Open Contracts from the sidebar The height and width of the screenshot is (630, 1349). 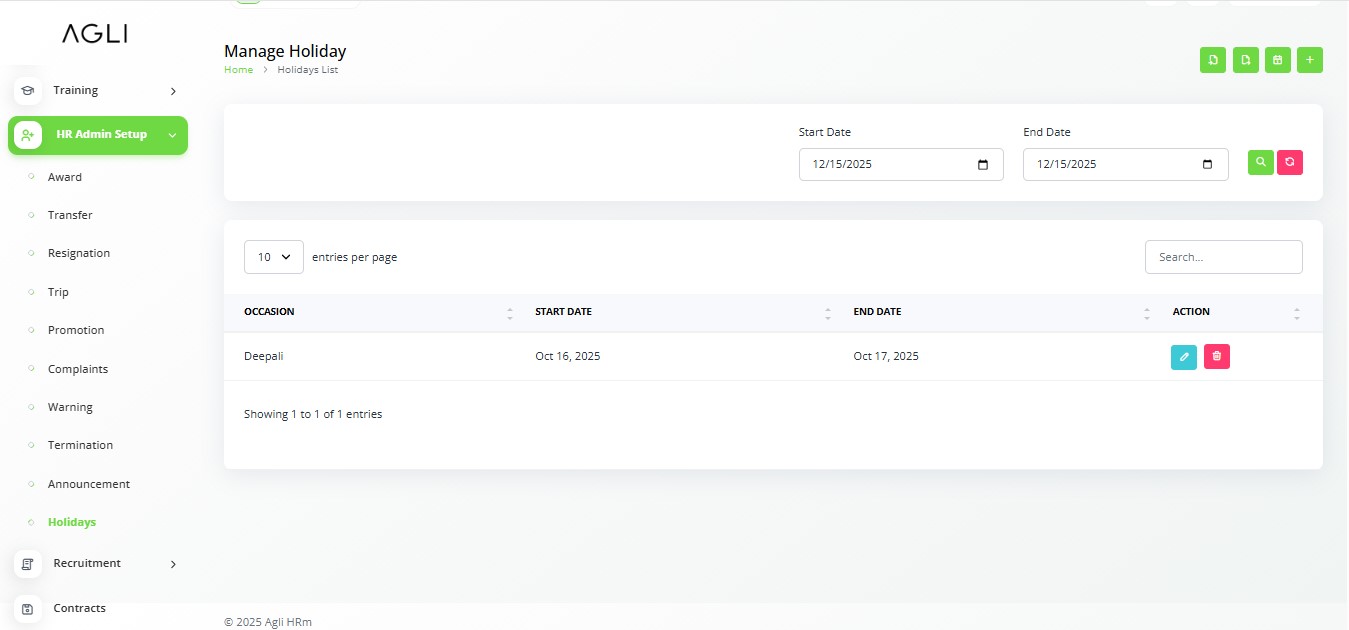[79, 609]
